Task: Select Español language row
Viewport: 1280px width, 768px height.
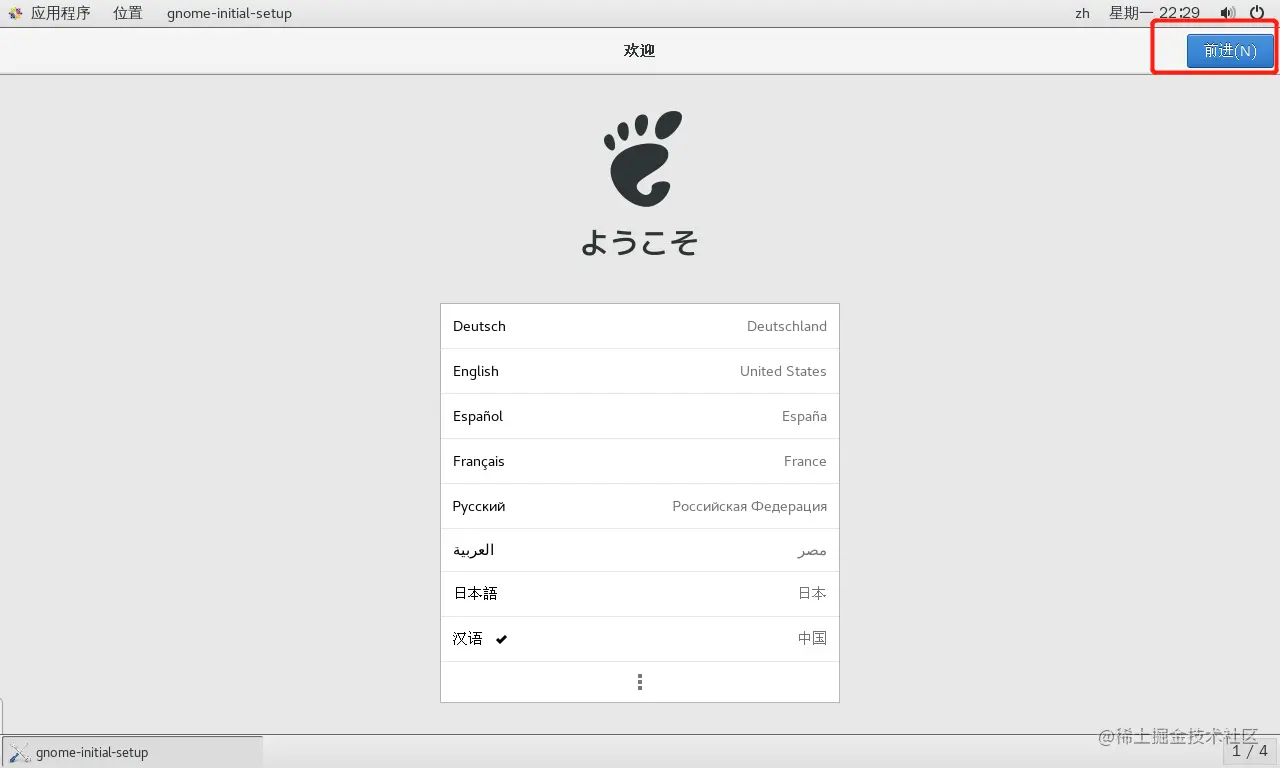Action: pyautogui.click(x=640, y=416)
